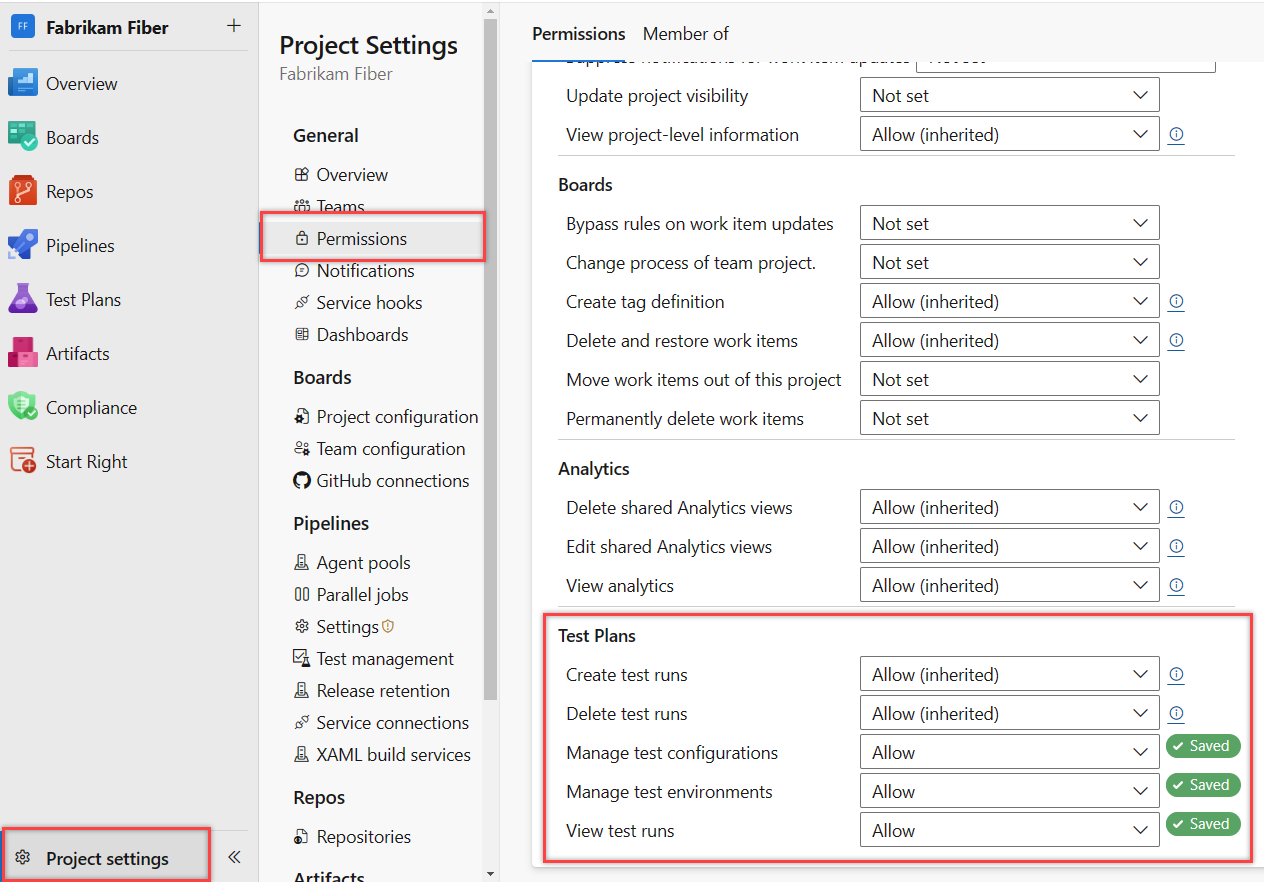Click the Test Plans section heading

[x=597, y=636]
